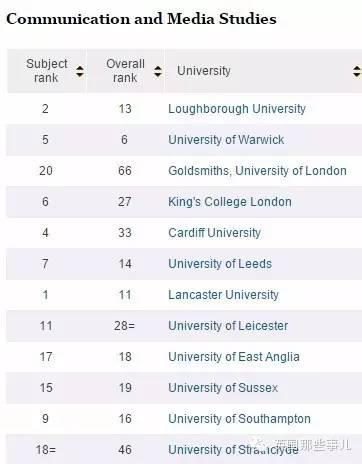Open King's College London link
Viewport: 362px width, 464px height.
(230, 202)
